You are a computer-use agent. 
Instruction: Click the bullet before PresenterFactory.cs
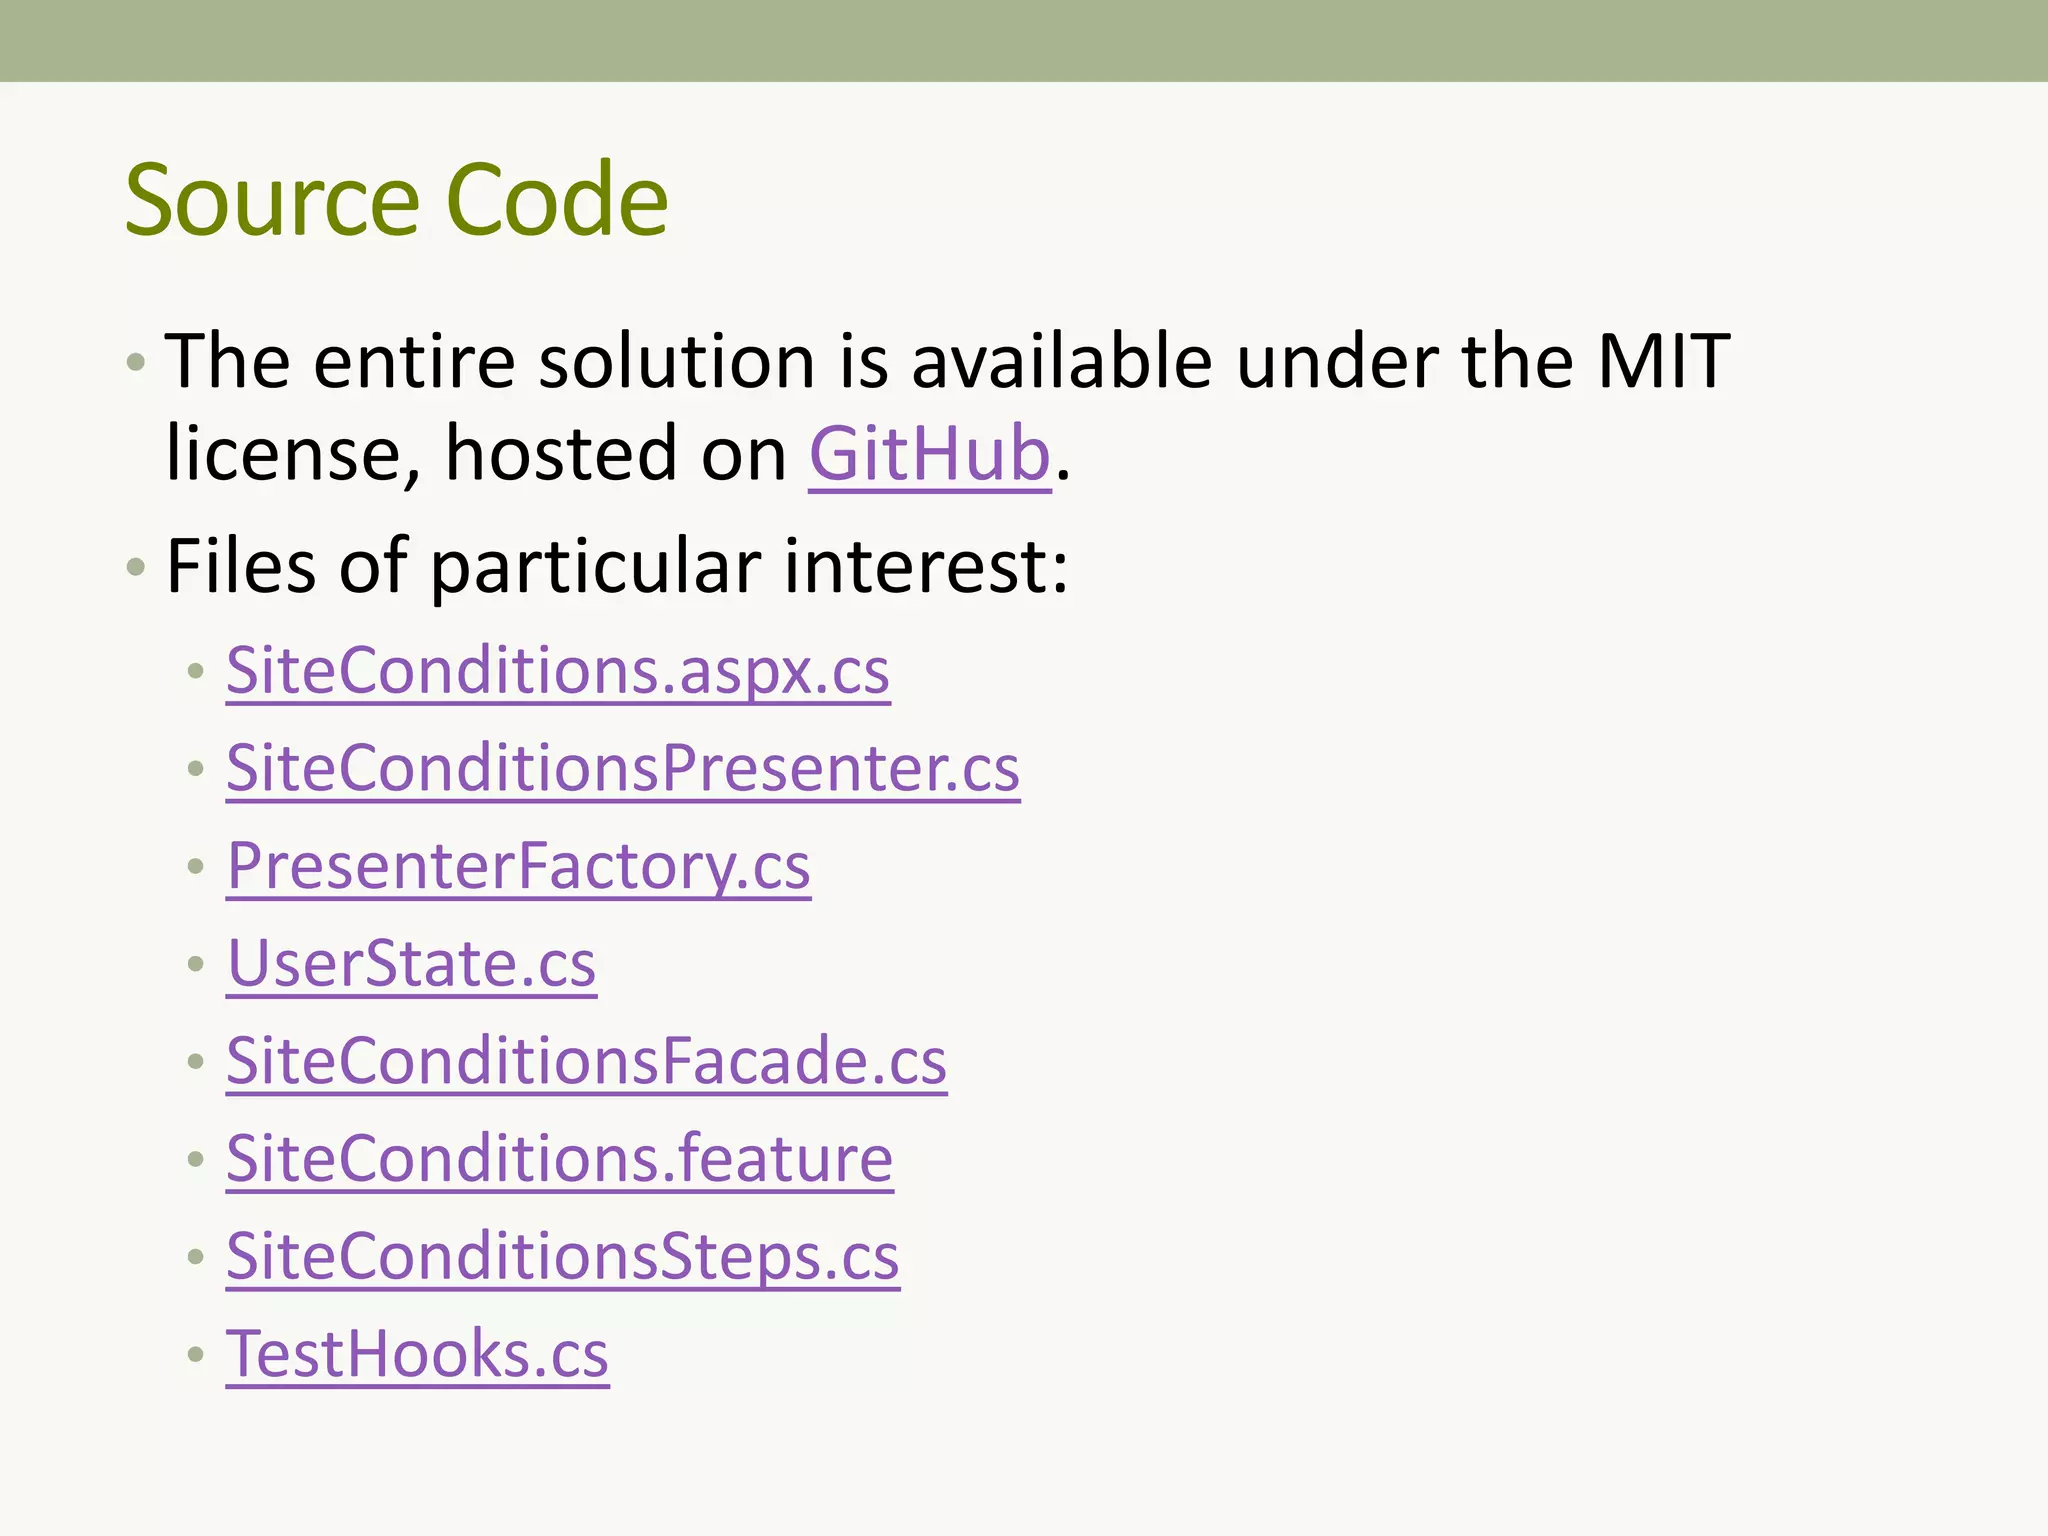(x=196, y=867)
